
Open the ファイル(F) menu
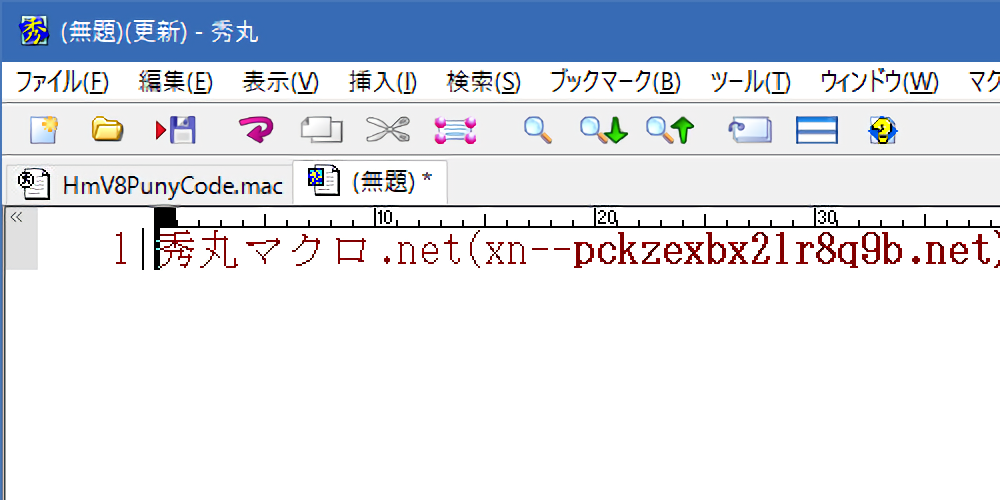click(x=62, y=82)
